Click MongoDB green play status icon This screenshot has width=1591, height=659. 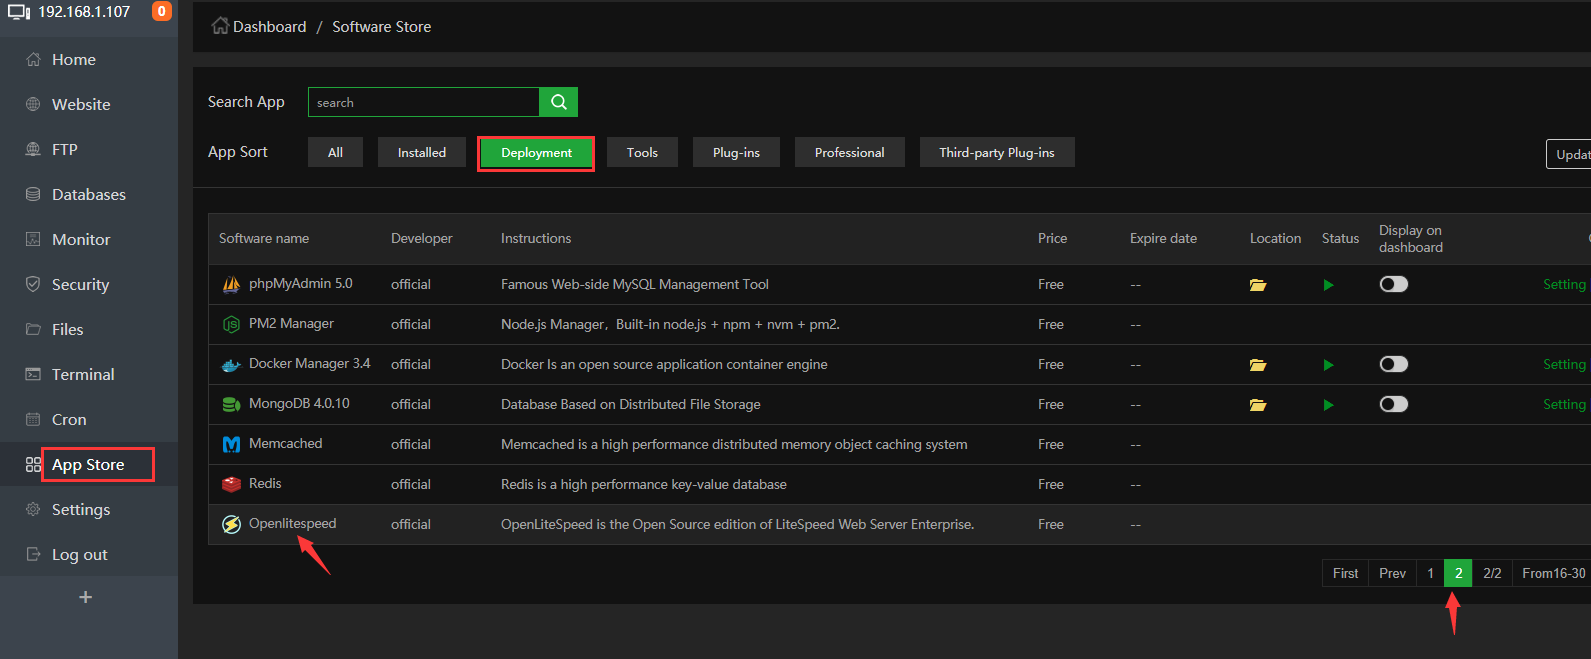click(x=1328, y=405)
